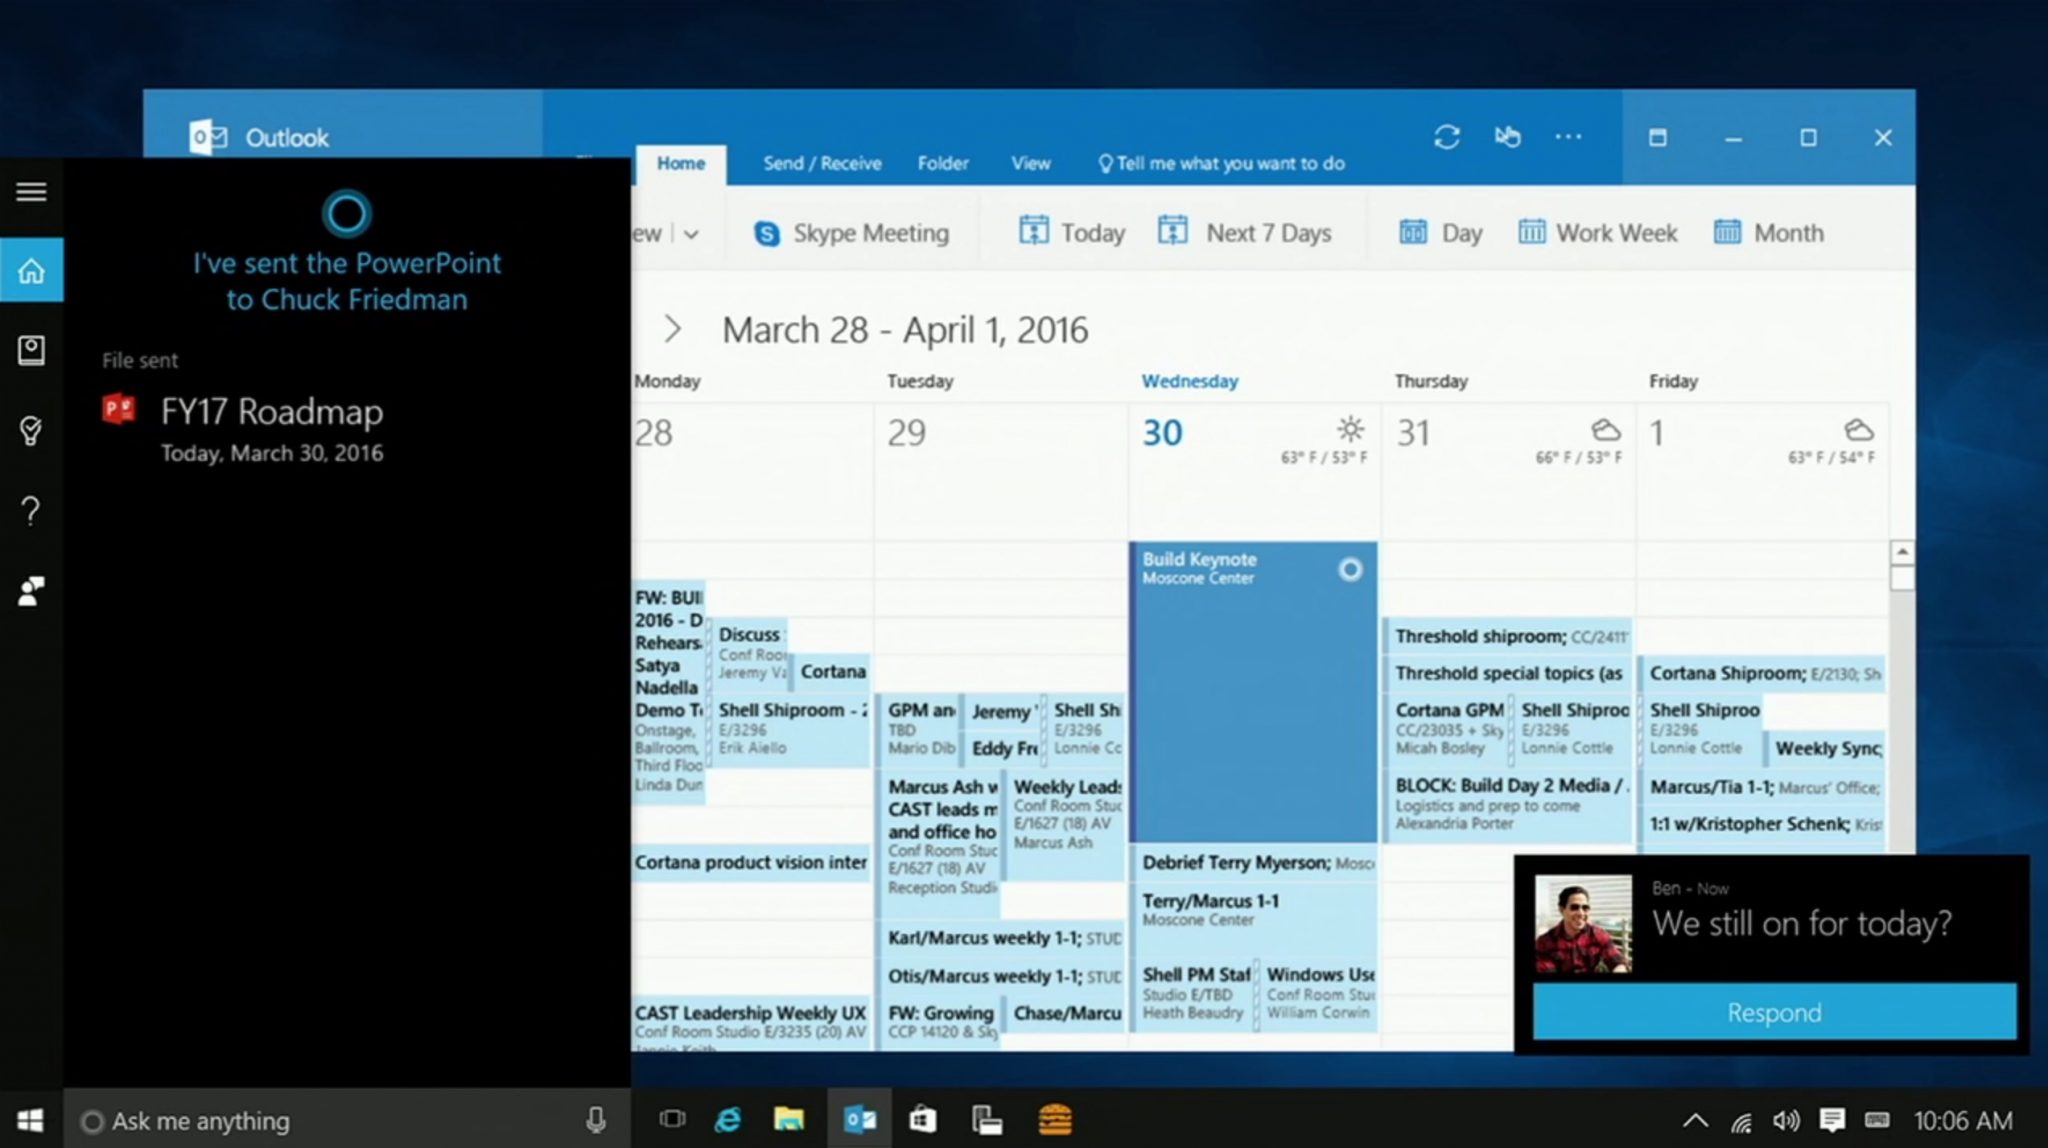Launch Microsoft Edge from taskbar
Viewport: 2048px width, 1148px height.
click(x=728, y=1119)
